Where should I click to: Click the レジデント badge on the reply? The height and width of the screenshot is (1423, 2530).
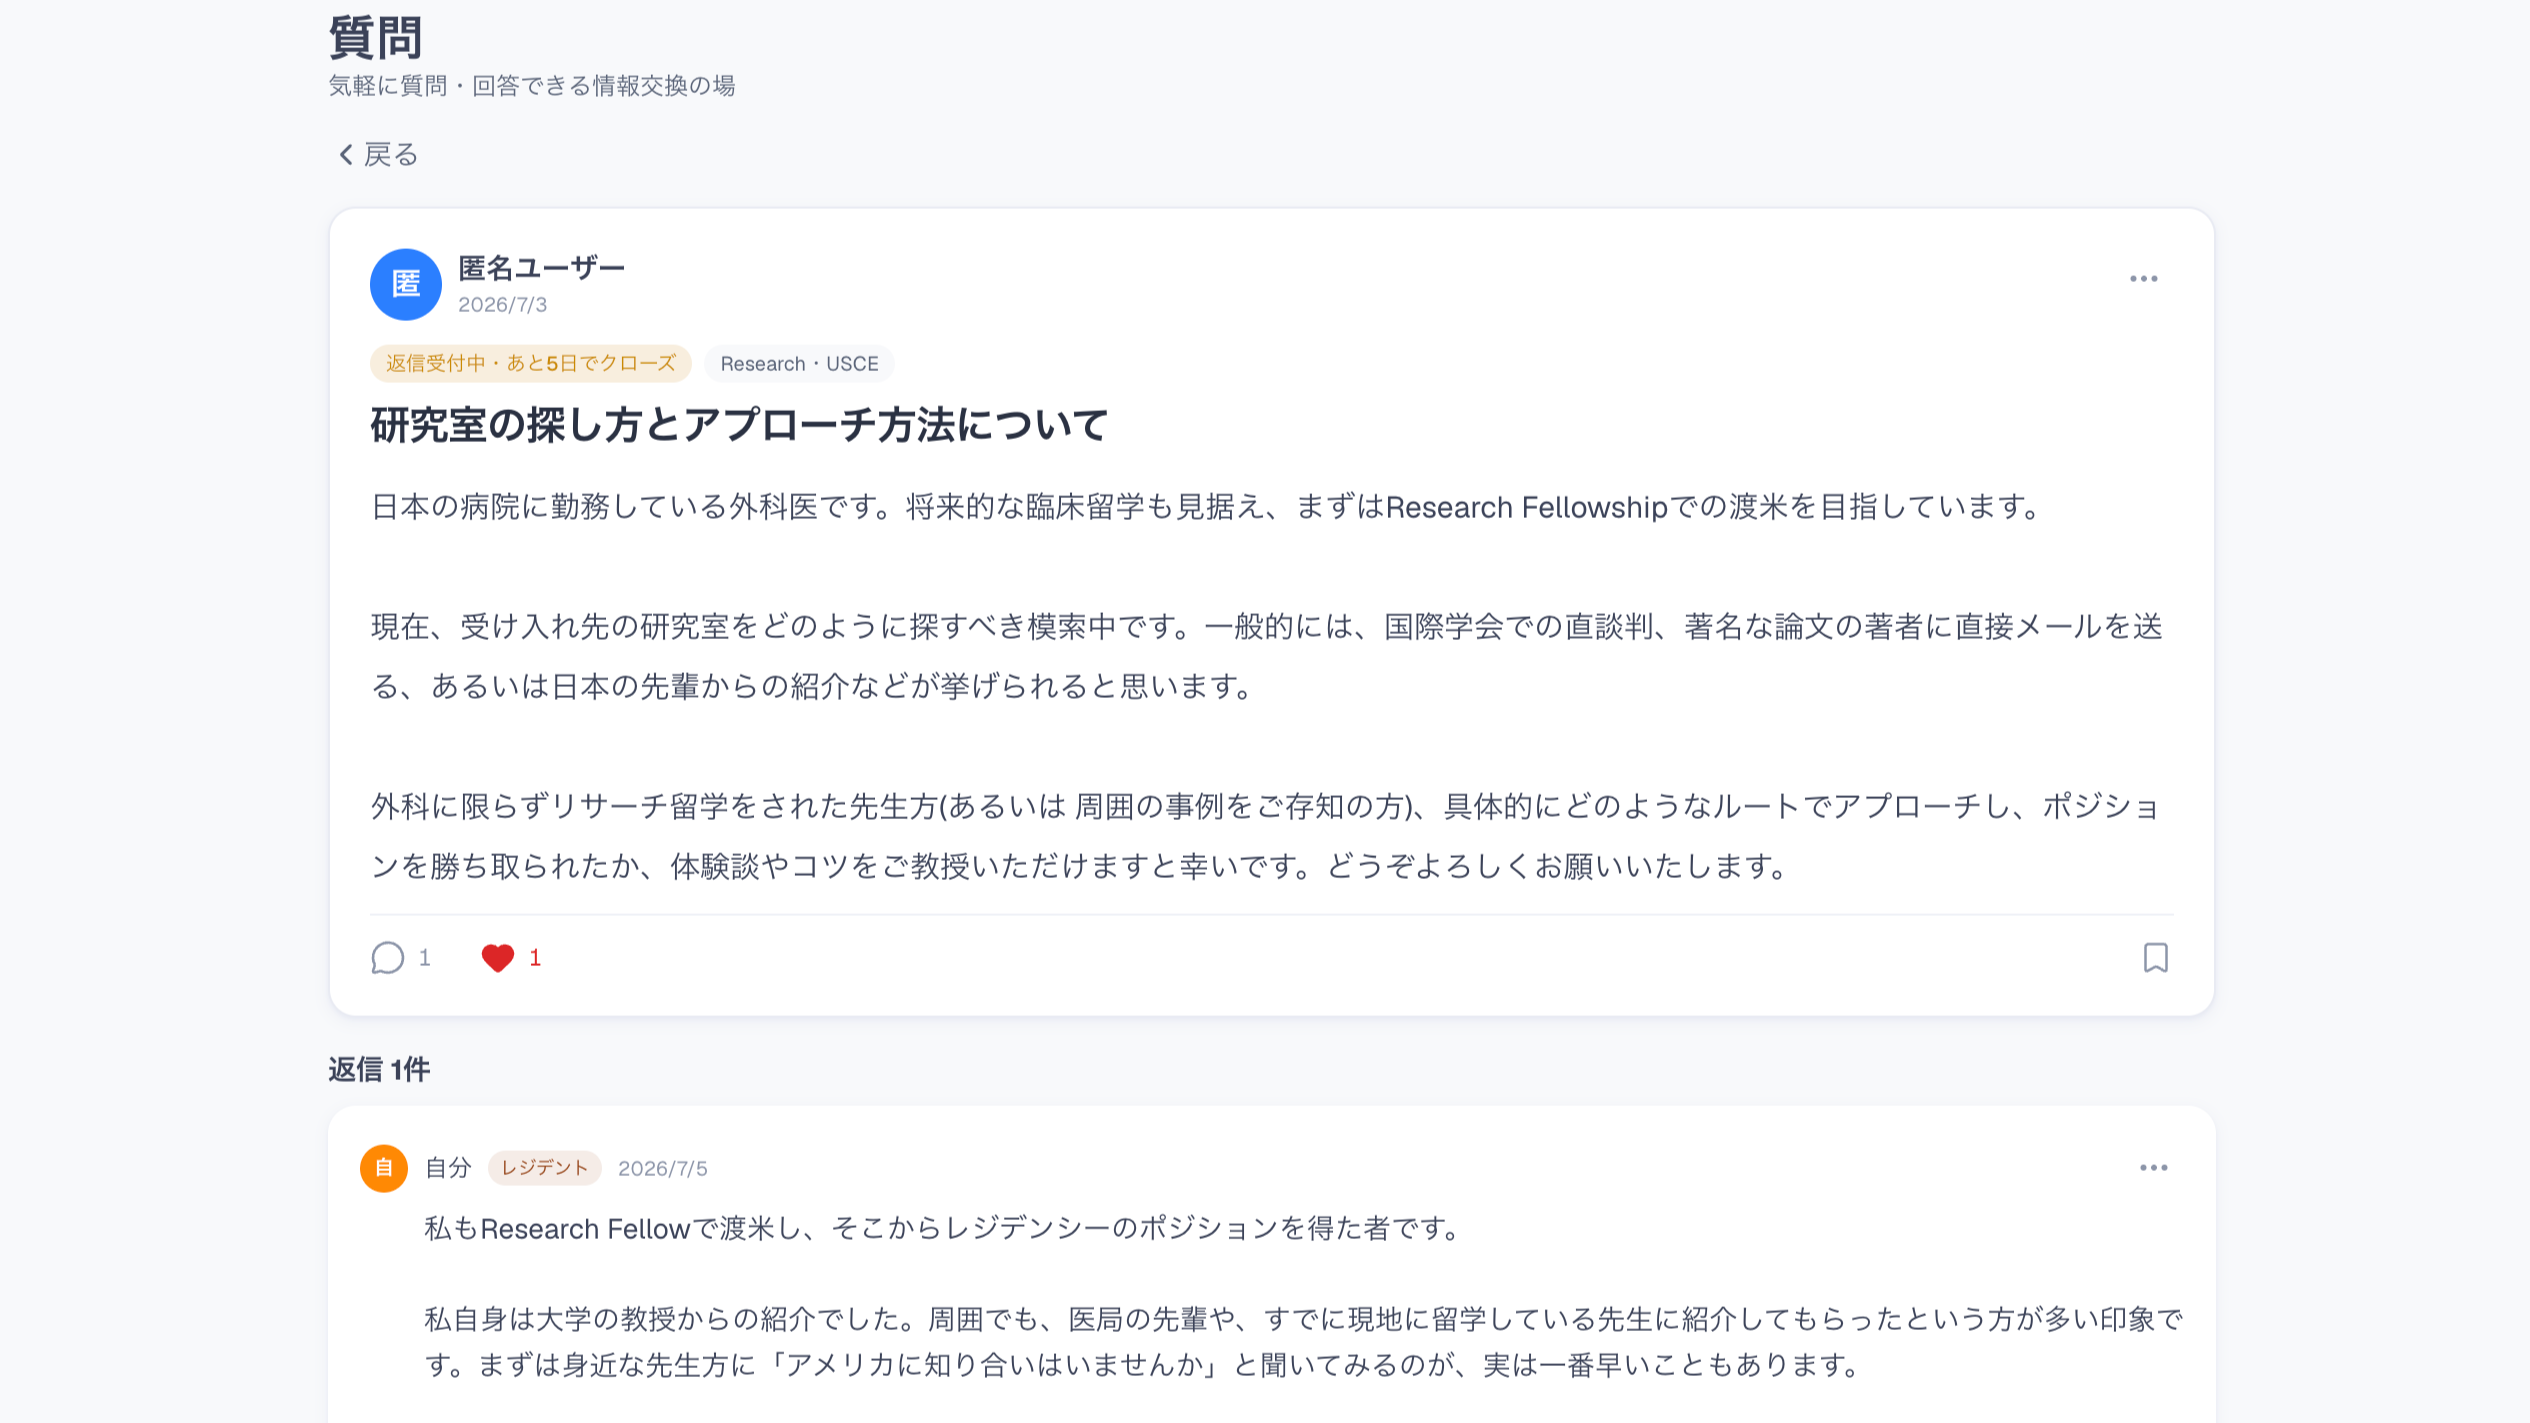pos(545,1168)
